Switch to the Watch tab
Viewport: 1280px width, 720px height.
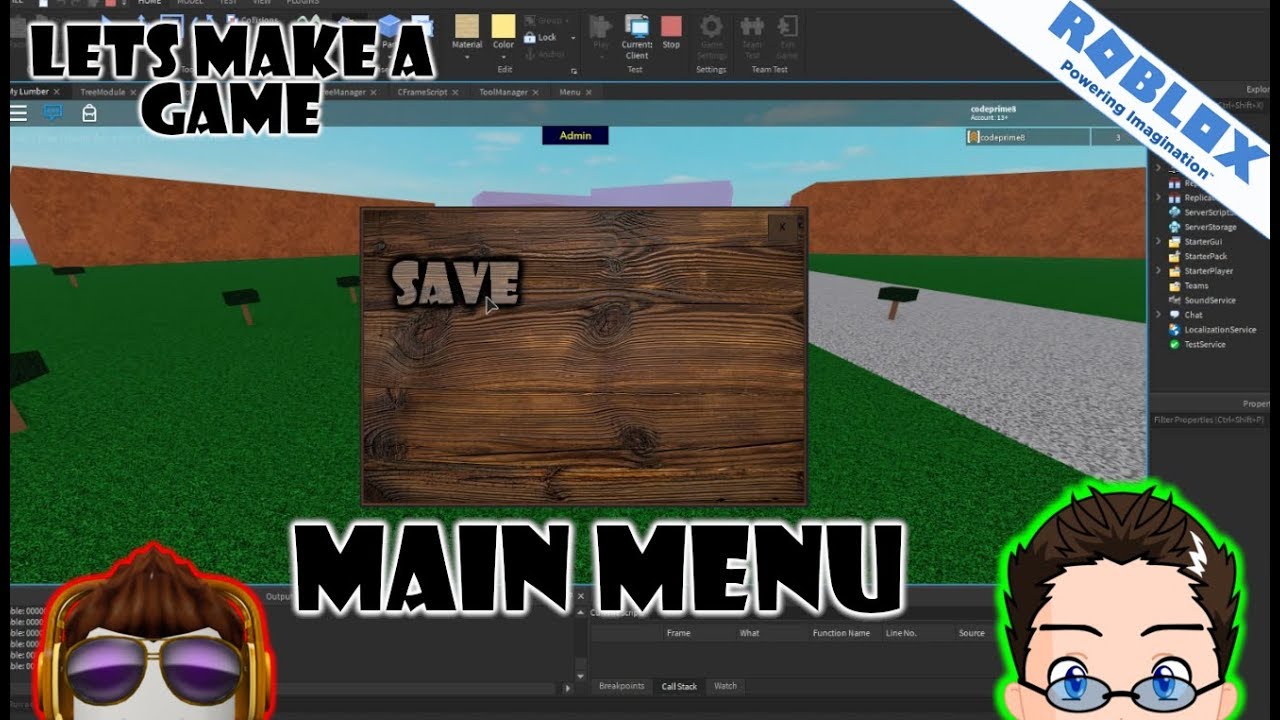point(725,686)
